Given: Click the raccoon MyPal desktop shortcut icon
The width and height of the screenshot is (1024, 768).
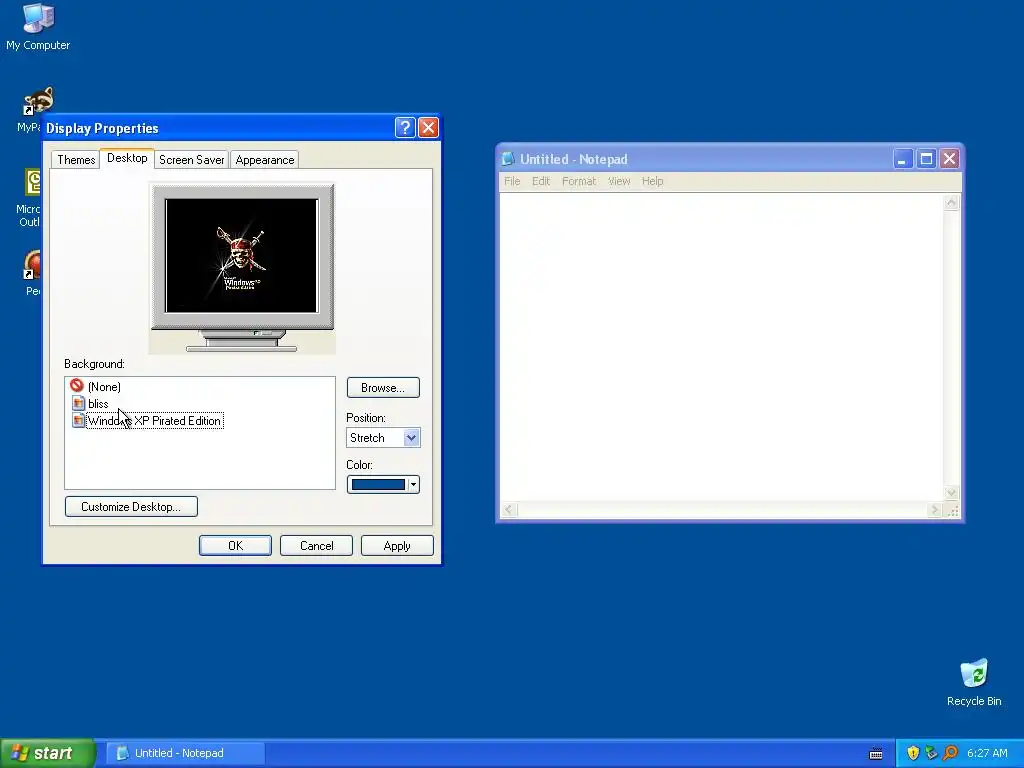Looking at the screenshot, I should 38,101.
